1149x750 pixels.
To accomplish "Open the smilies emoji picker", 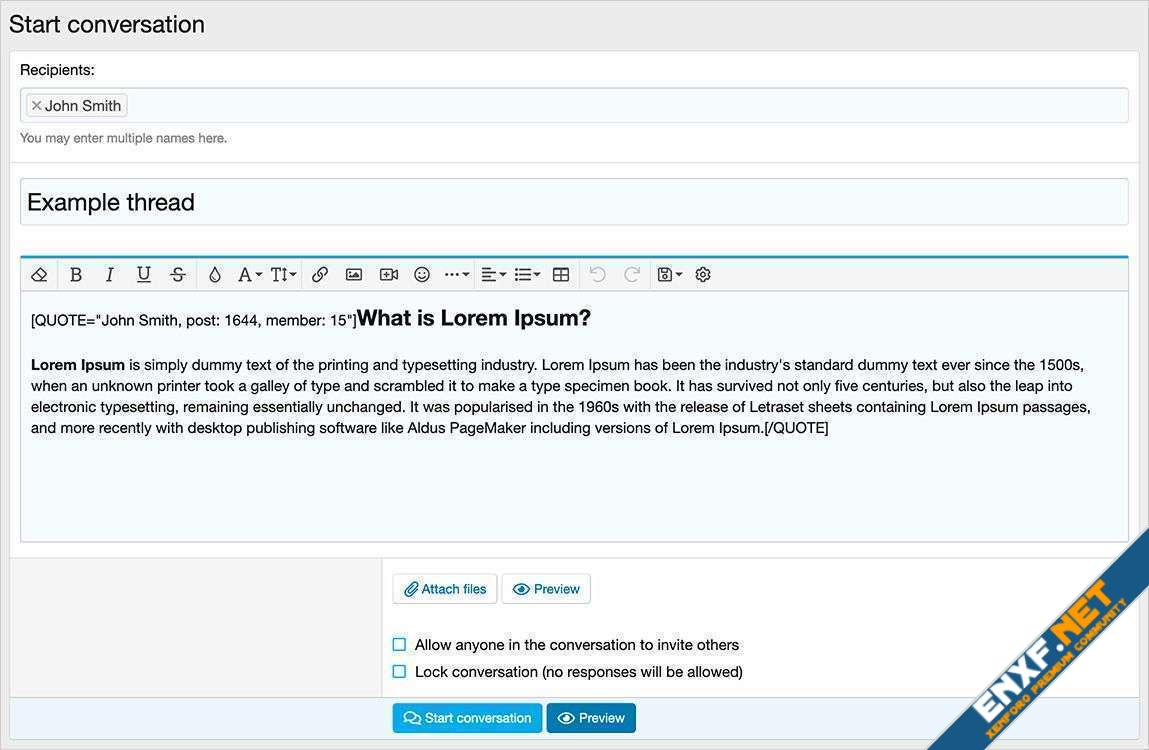I will tap(422, 274).
